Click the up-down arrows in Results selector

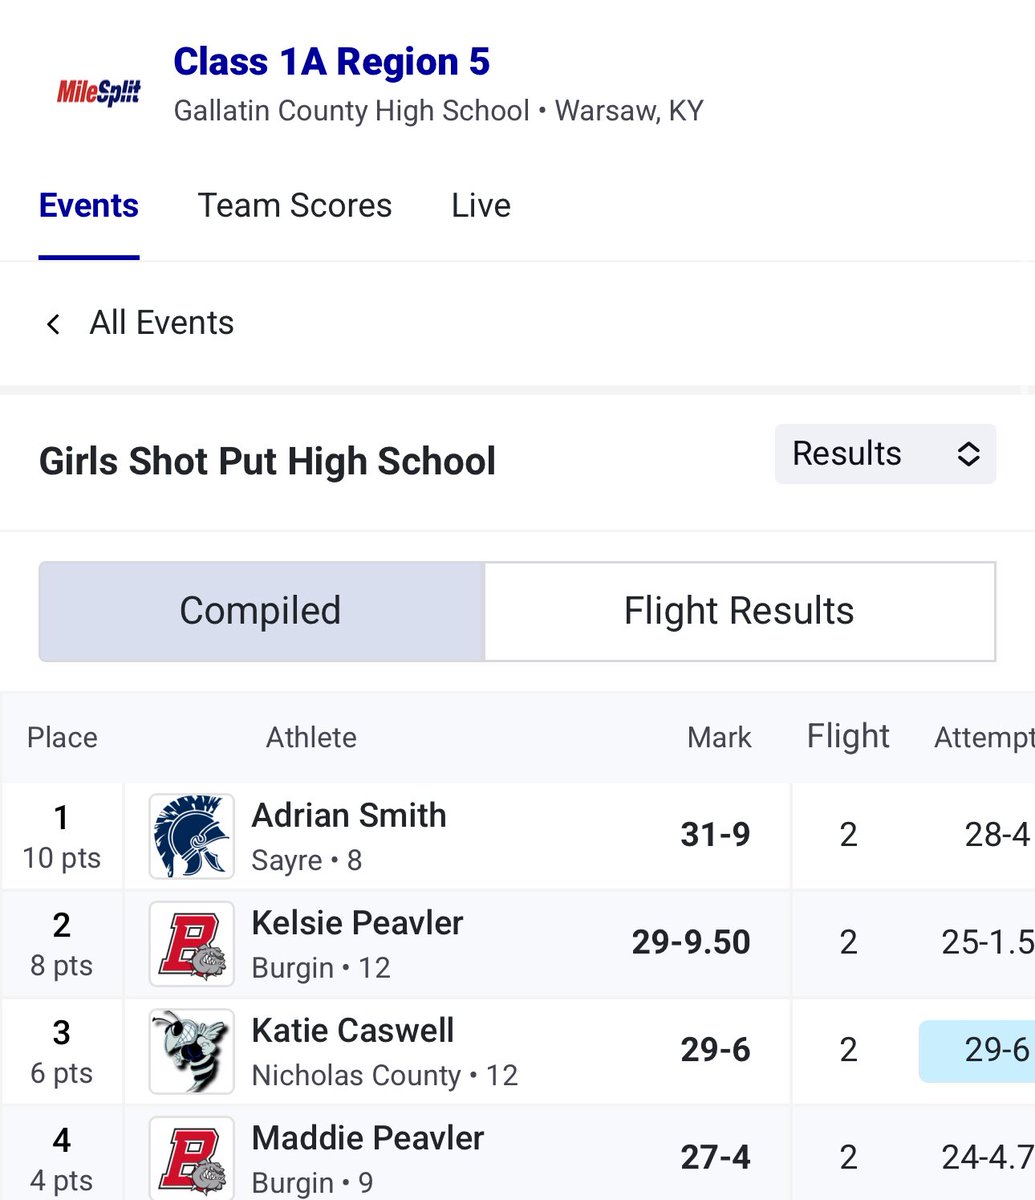coord(968,454)
